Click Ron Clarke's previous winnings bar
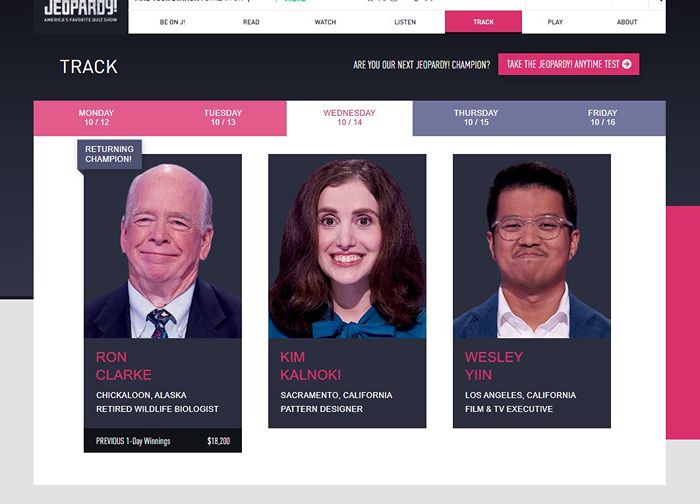 (x=163, y=441)
